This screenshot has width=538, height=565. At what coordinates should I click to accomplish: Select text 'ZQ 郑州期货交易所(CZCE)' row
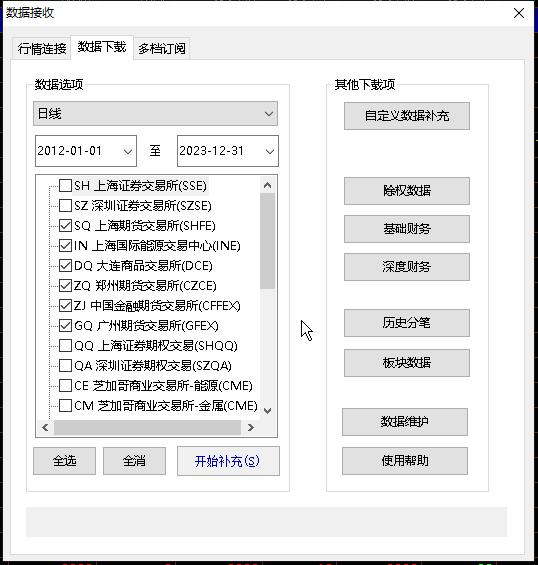[145, 286]
